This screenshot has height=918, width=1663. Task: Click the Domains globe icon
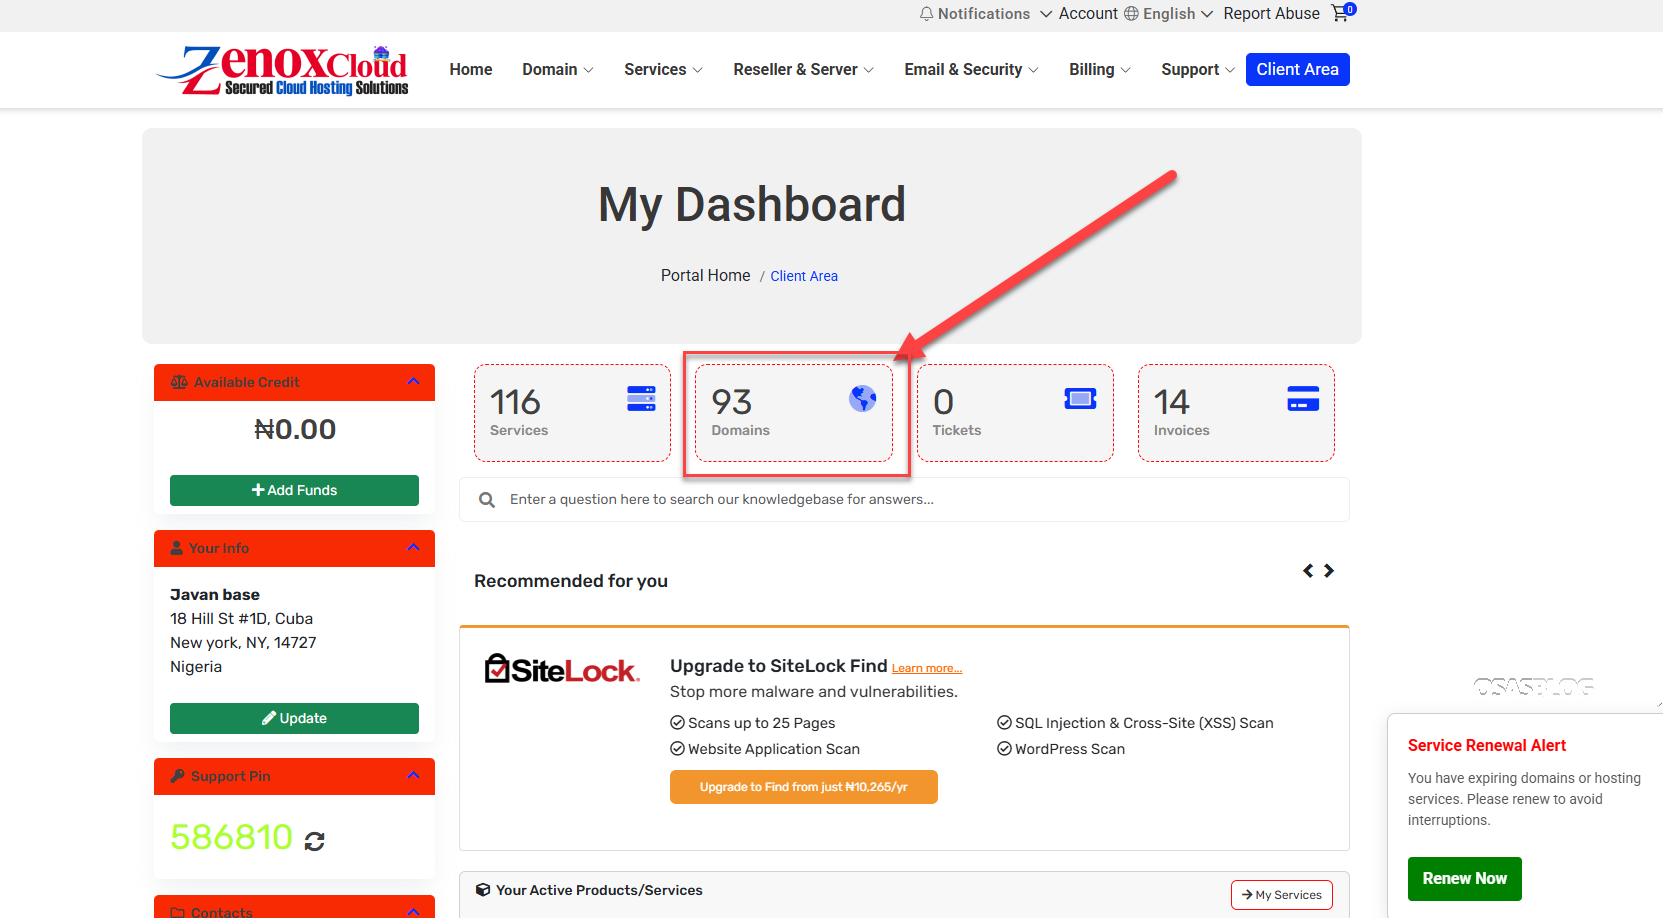pyautogui.click(x=862, y=398)
